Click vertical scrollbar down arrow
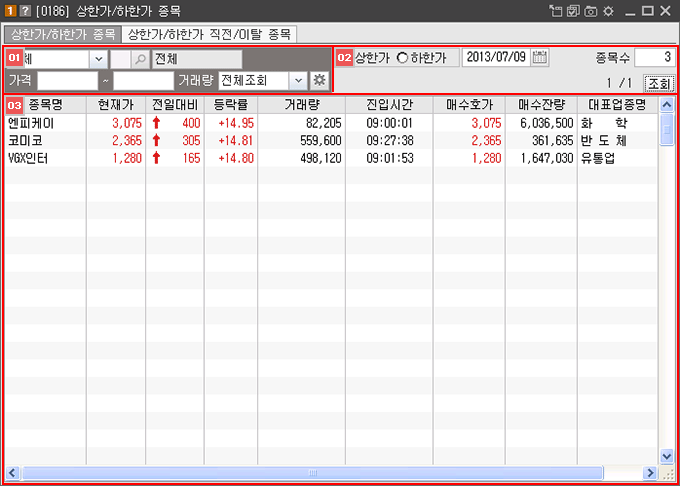 coord(667,456)
